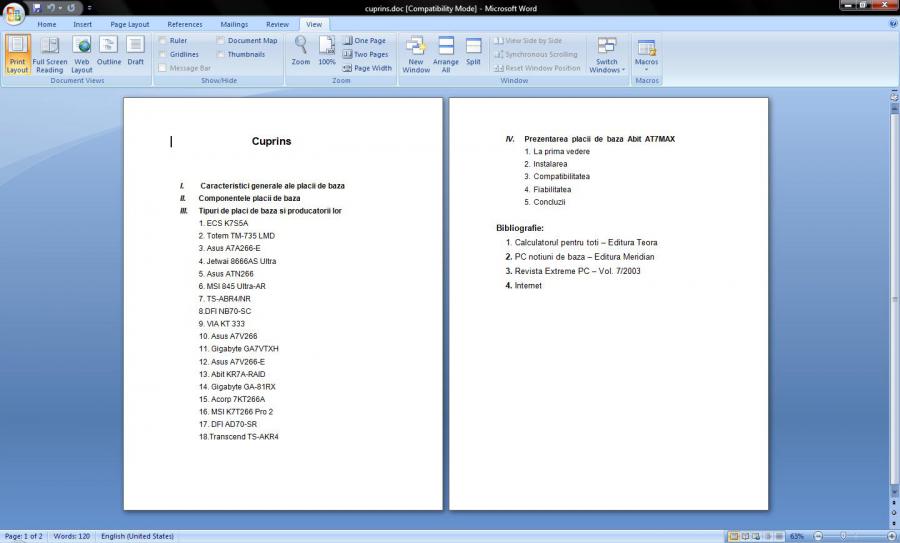Toggle the Gridlines checkbox
This screenshot has width=900, height=543.
click(163, 55)
